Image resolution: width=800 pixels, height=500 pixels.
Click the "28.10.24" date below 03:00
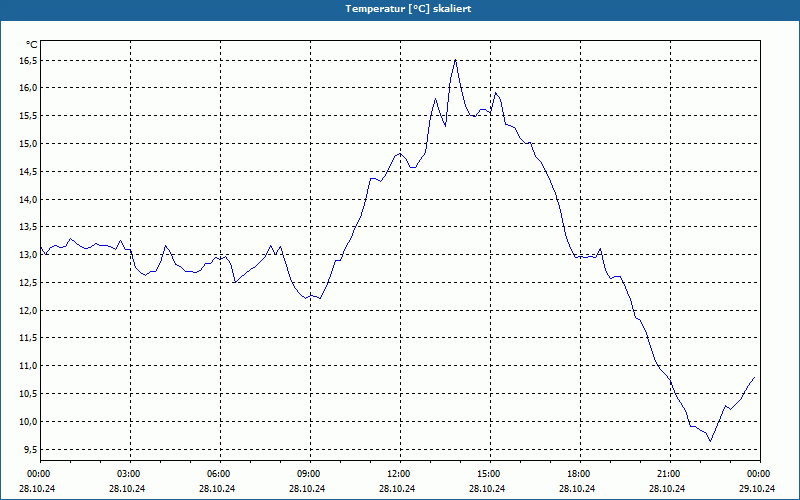[127, 489]
